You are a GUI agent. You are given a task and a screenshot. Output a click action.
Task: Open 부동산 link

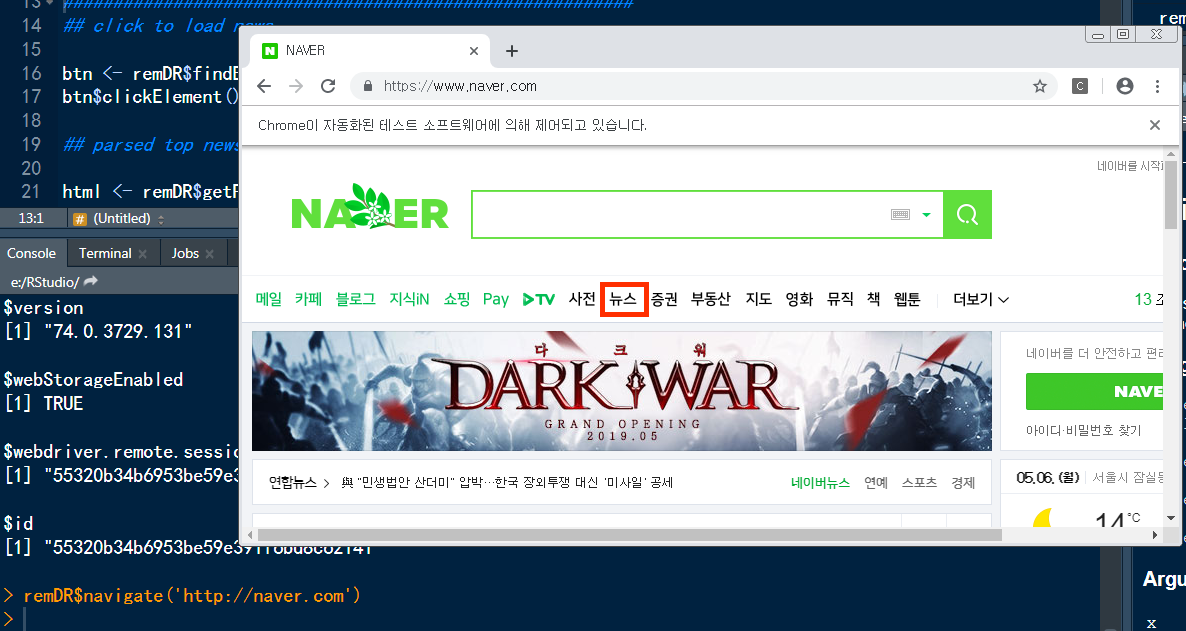(710, 299)
